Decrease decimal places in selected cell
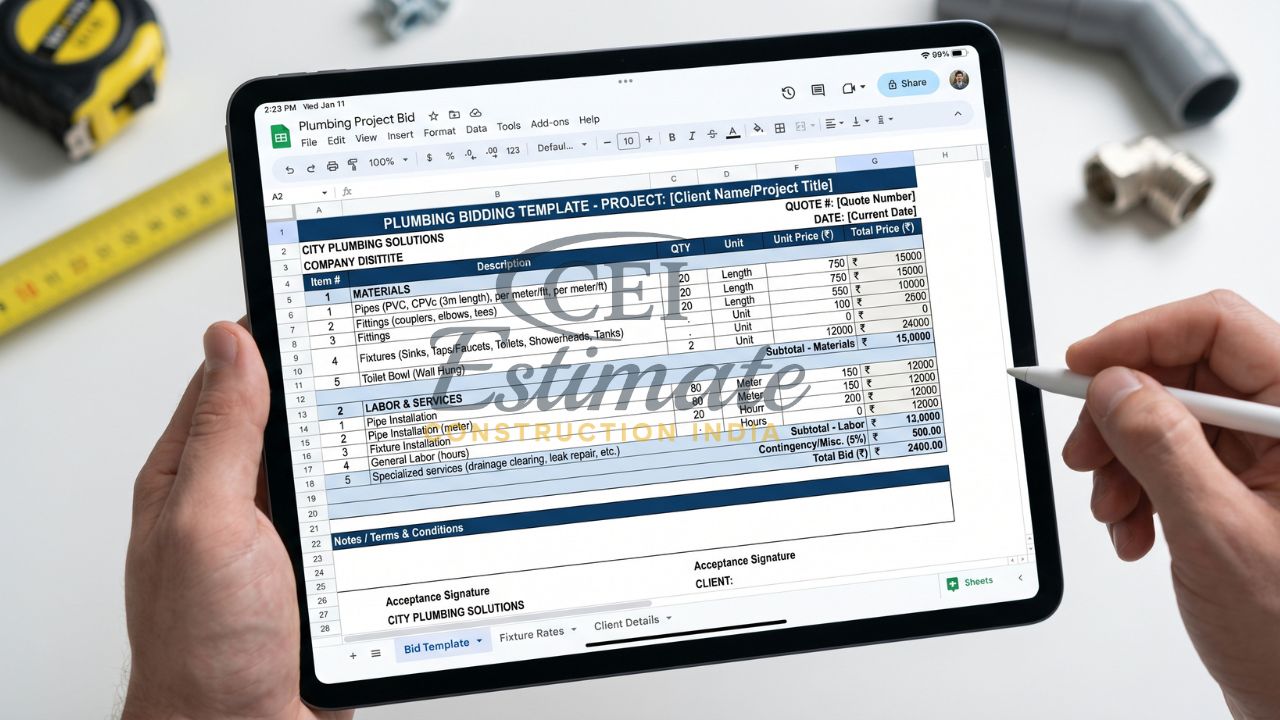This screenshot has width=1280, height=720. (468, 153)
